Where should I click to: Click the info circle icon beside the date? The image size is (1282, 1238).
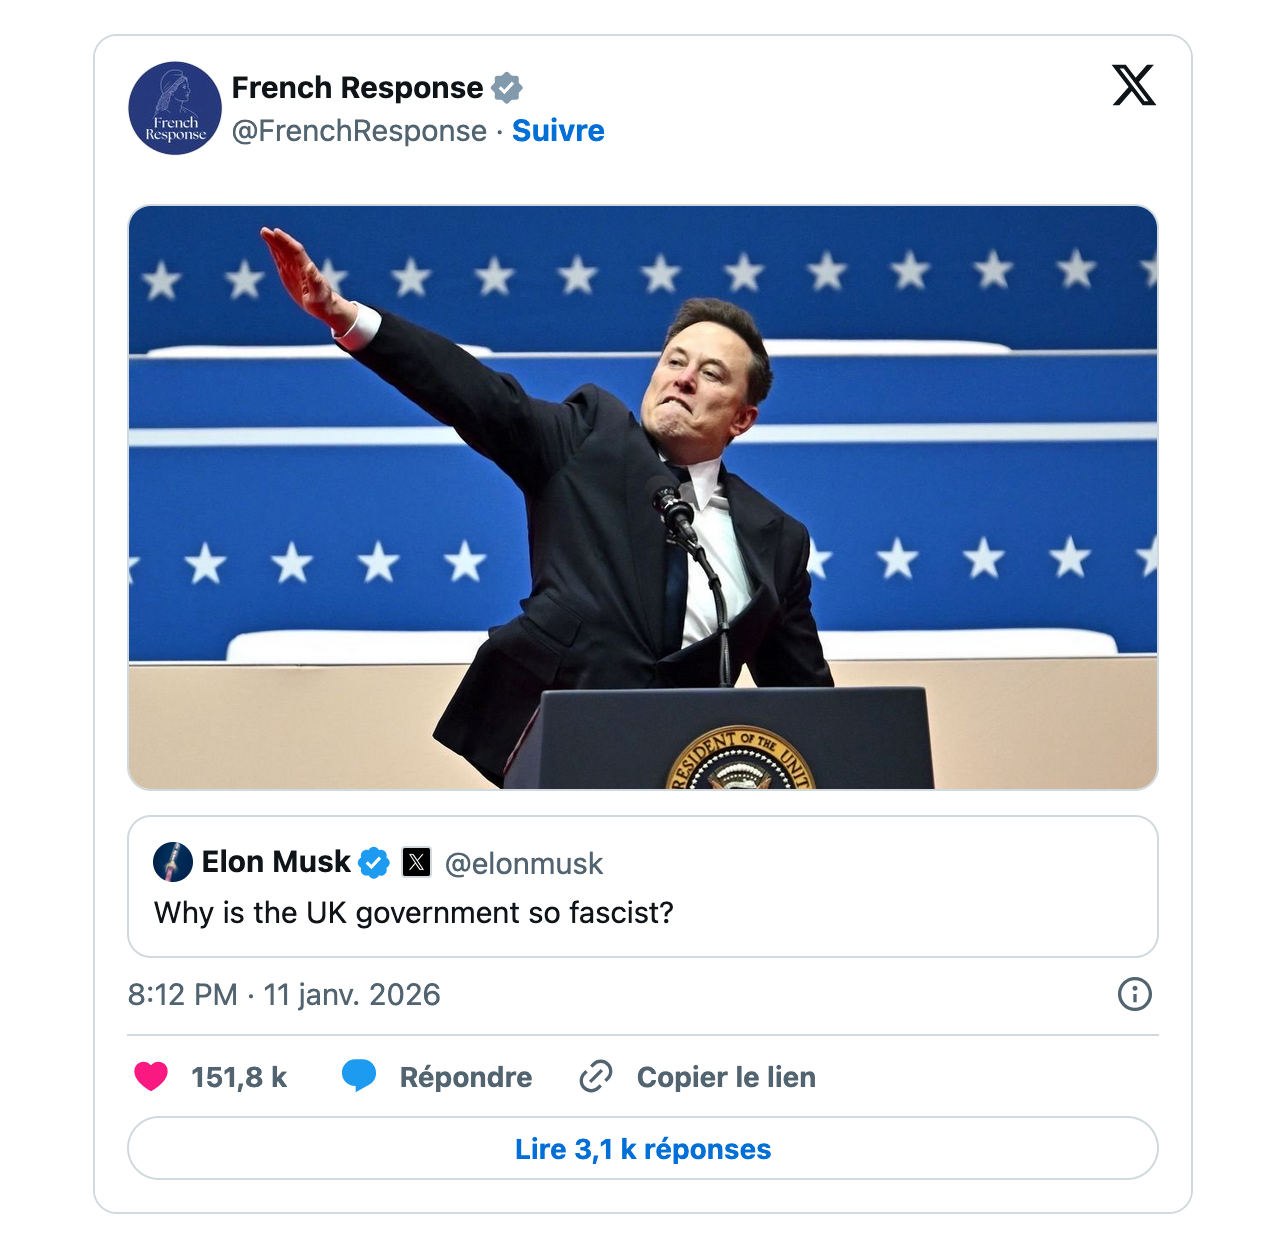[1134, 994]
